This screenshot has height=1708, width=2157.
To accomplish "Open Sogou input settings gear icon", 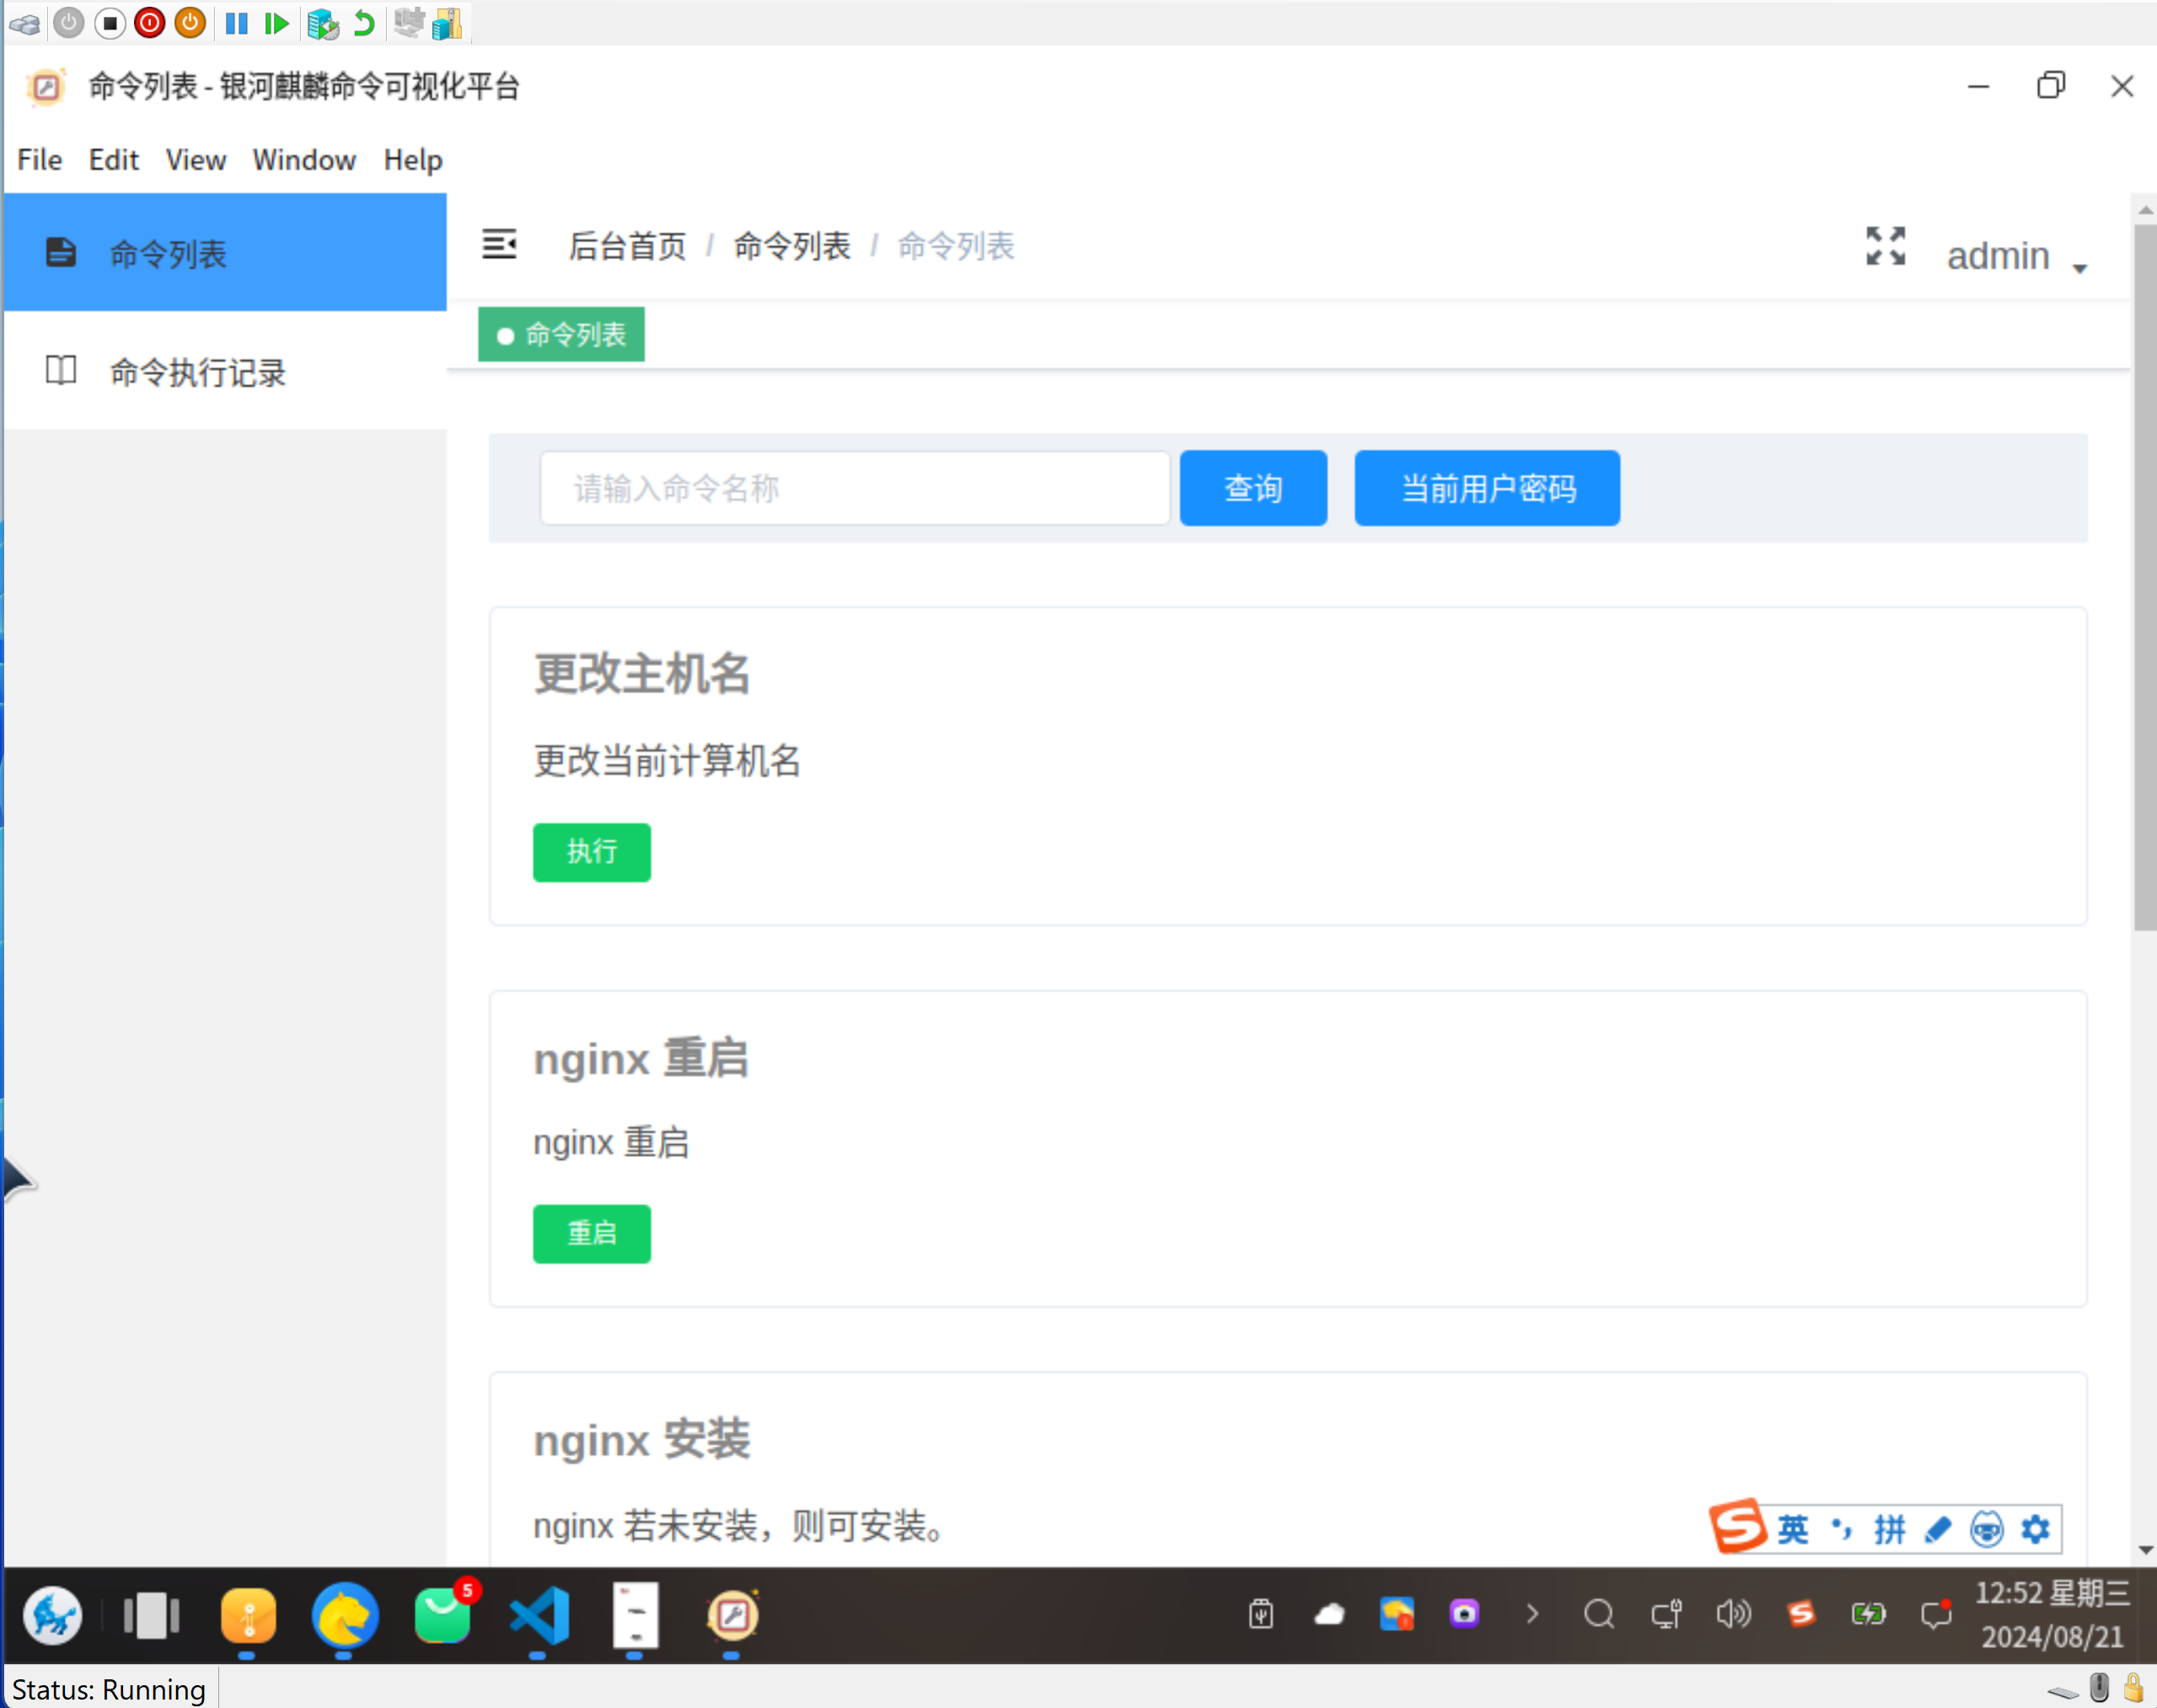I will click(2035, 1530).
